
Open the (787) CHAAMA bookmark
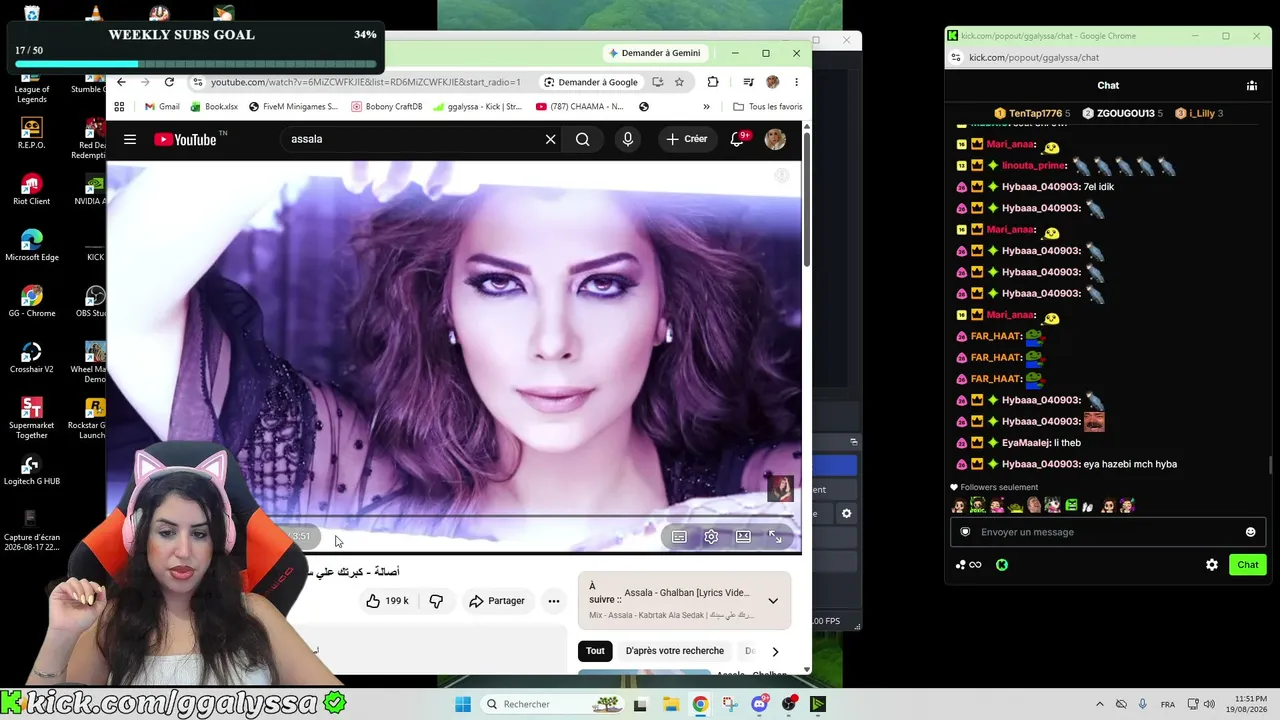click(x=580, y=107)
